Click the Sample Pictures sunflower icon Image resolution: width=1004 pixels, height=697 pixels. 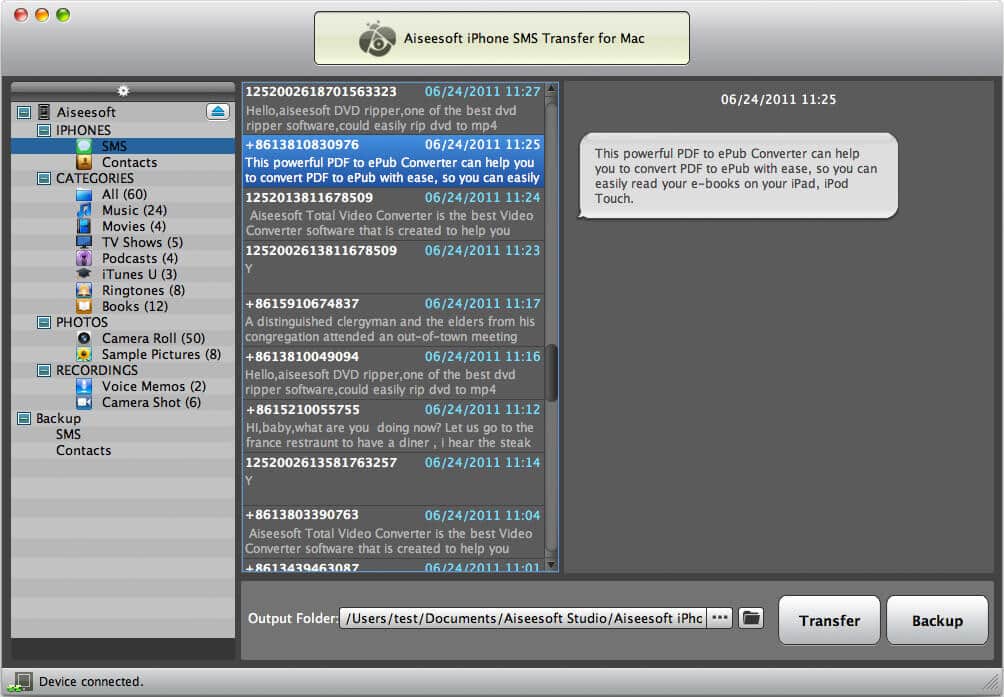(84, 354)
